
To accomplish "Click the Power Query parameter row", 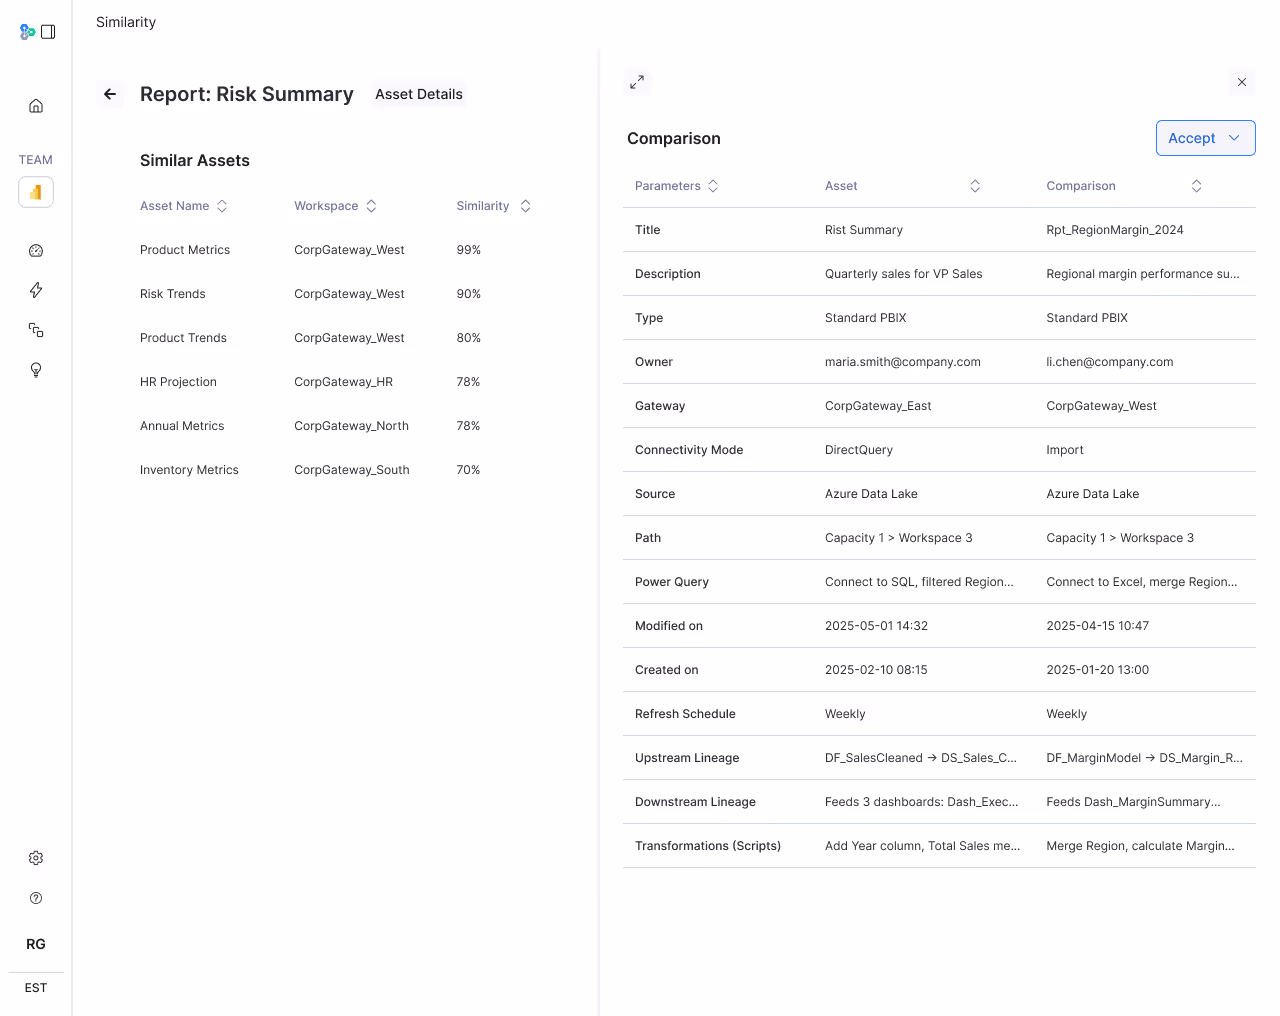I will point(939,582).
